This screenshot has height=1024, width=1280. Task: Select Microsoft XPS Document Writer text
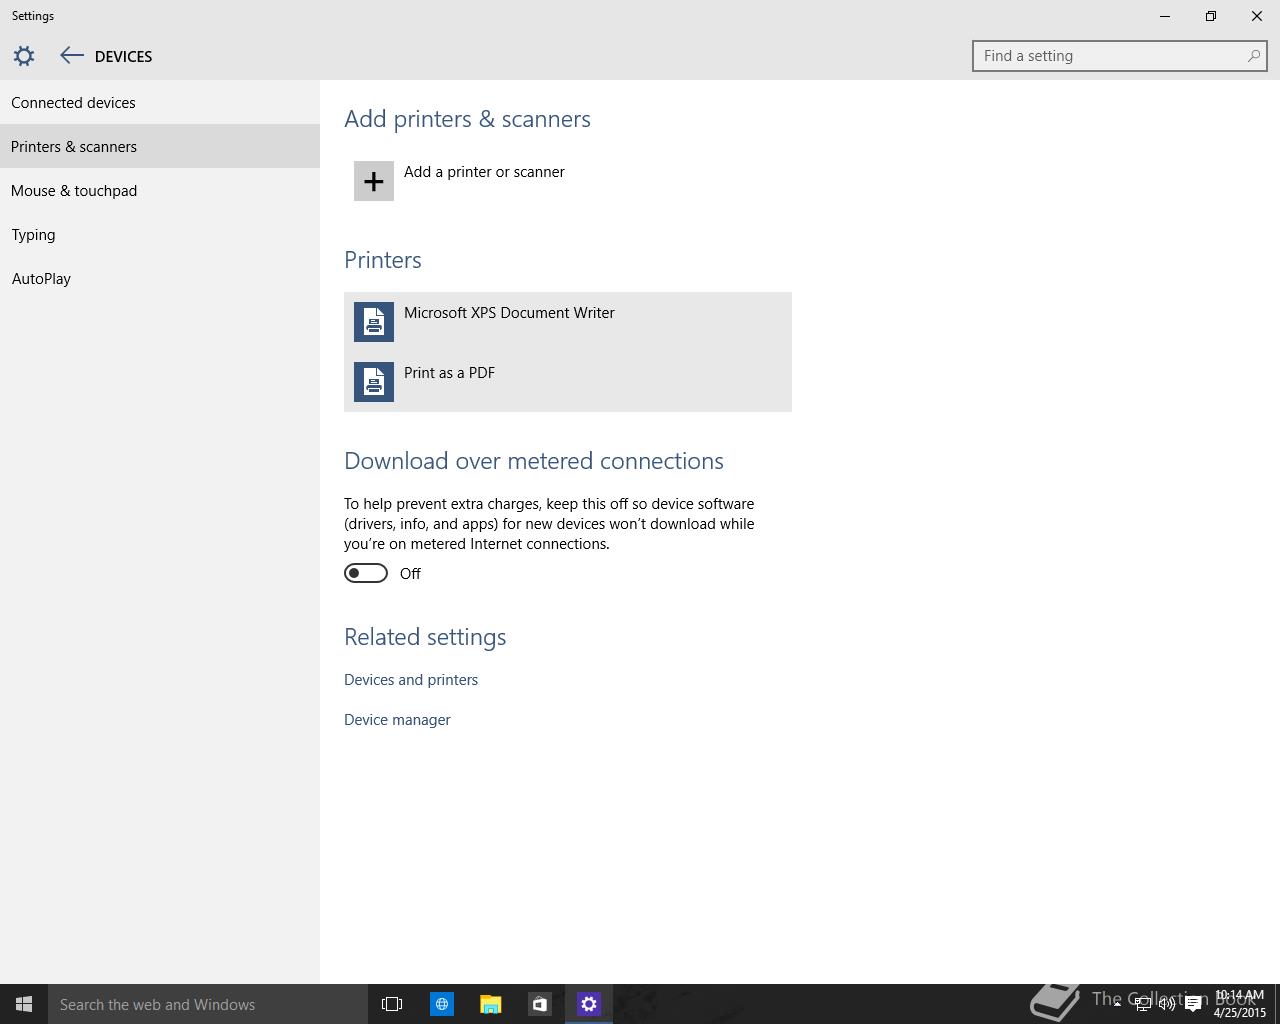click(509, 313)
